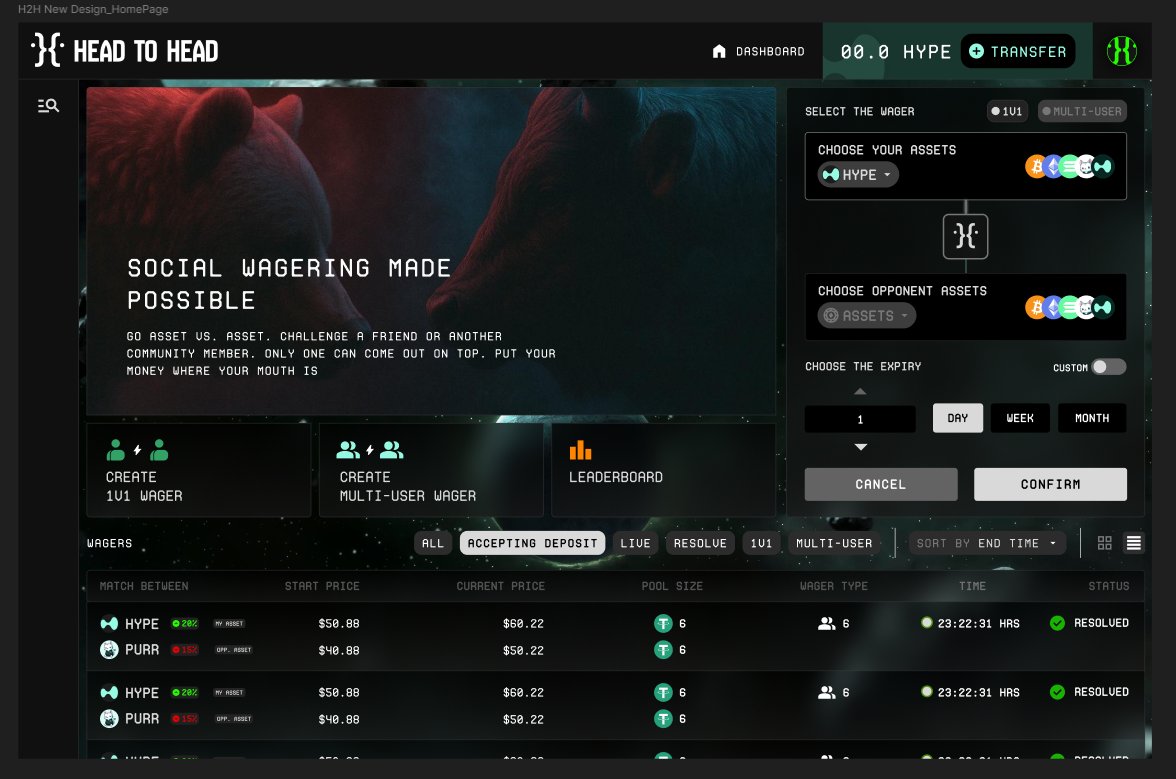Open the HYPE asset dropdown
This screenshot has width=1176, height=779.
click(x=858, y=174)
